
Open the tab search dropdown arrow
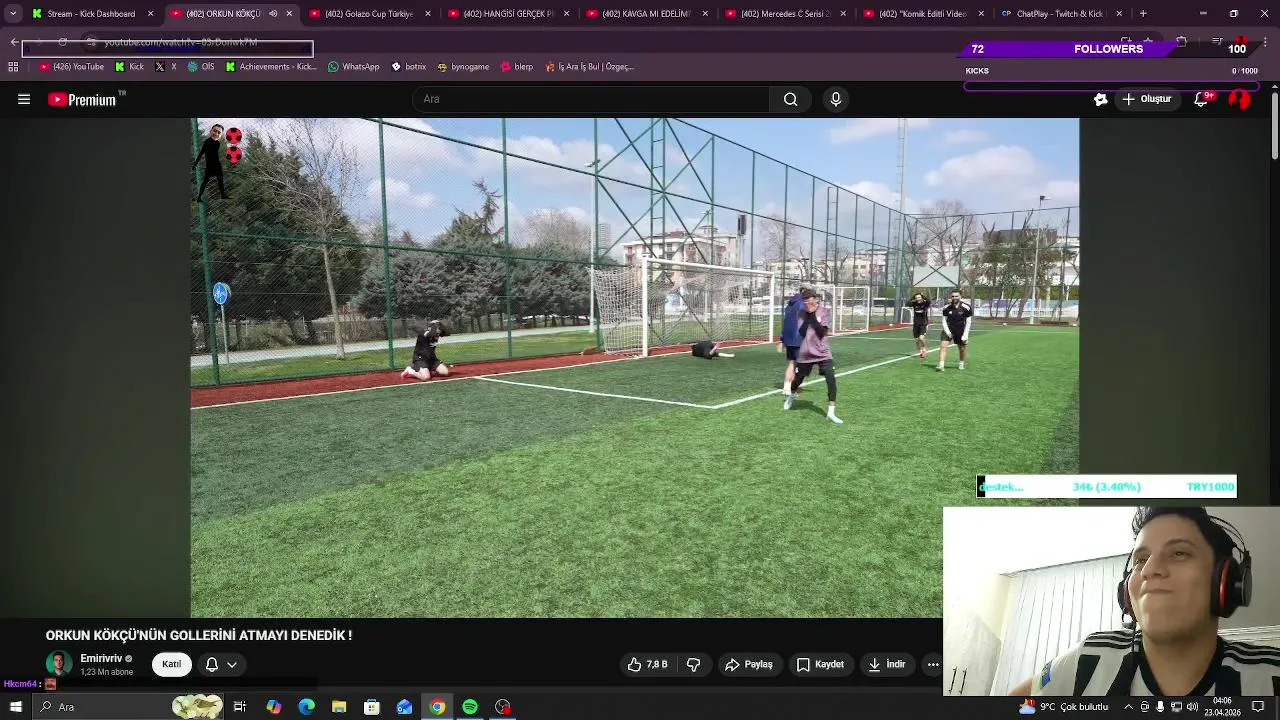[x=13, y=14]
